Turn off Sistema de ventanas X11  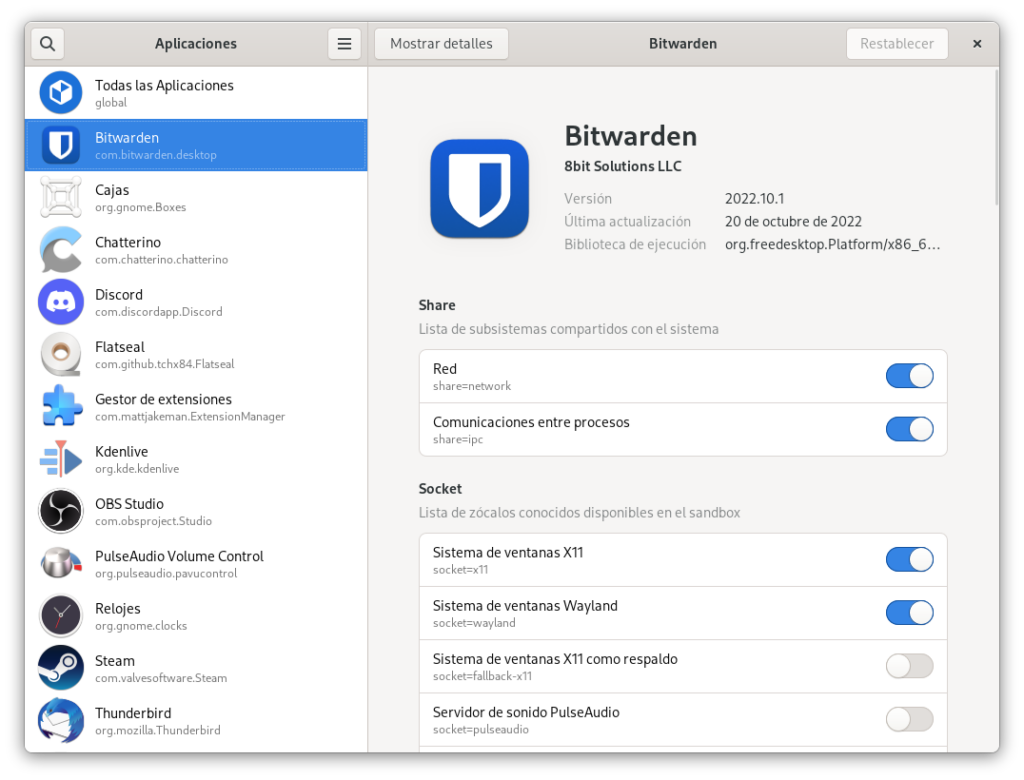pos(909,559)
